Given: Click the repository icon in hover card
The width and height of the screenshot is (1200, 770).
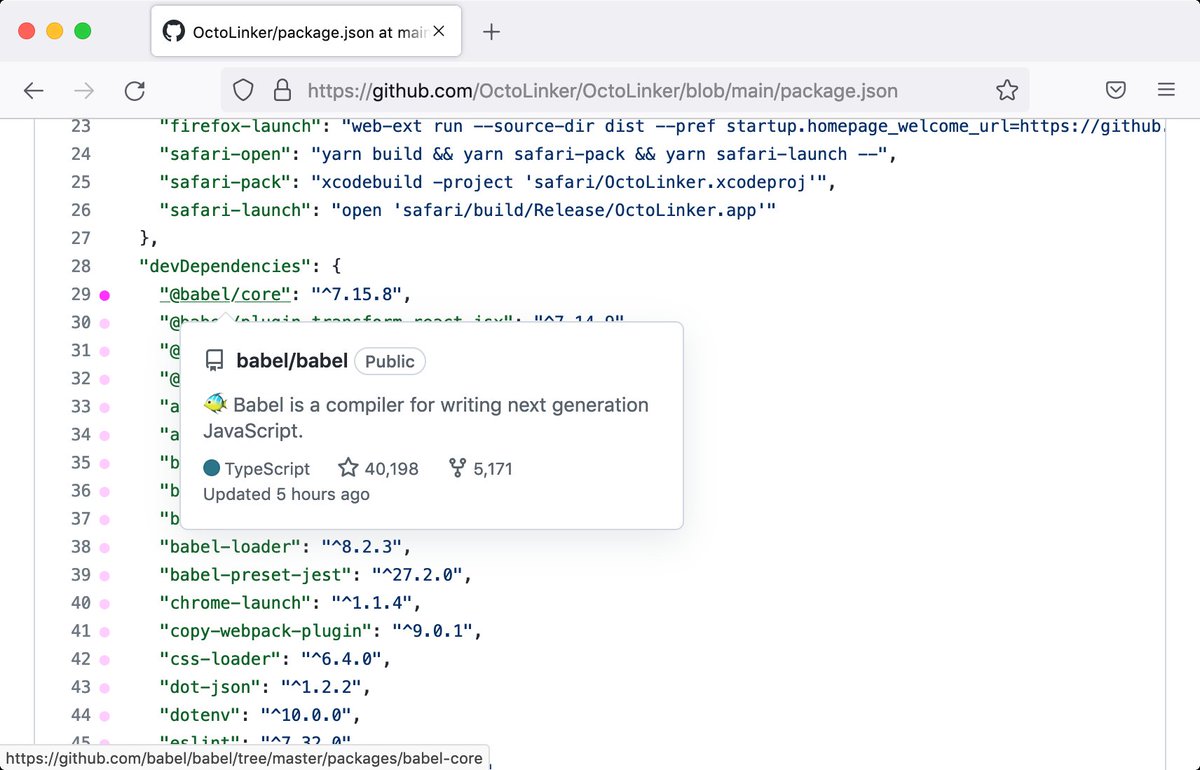Looking at the screenshot, I should click(214, 361).
